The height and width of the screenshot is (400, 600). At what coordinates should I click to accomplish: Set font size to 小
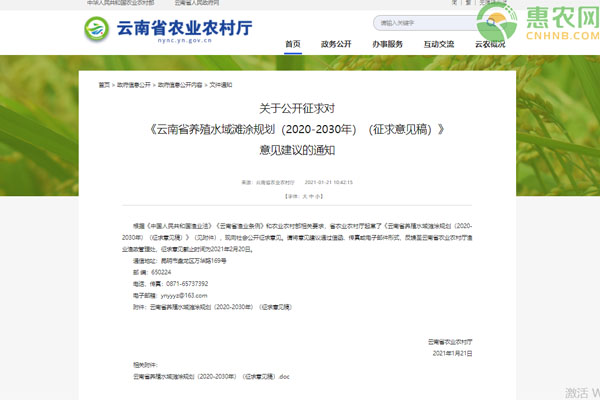[318, 196]
